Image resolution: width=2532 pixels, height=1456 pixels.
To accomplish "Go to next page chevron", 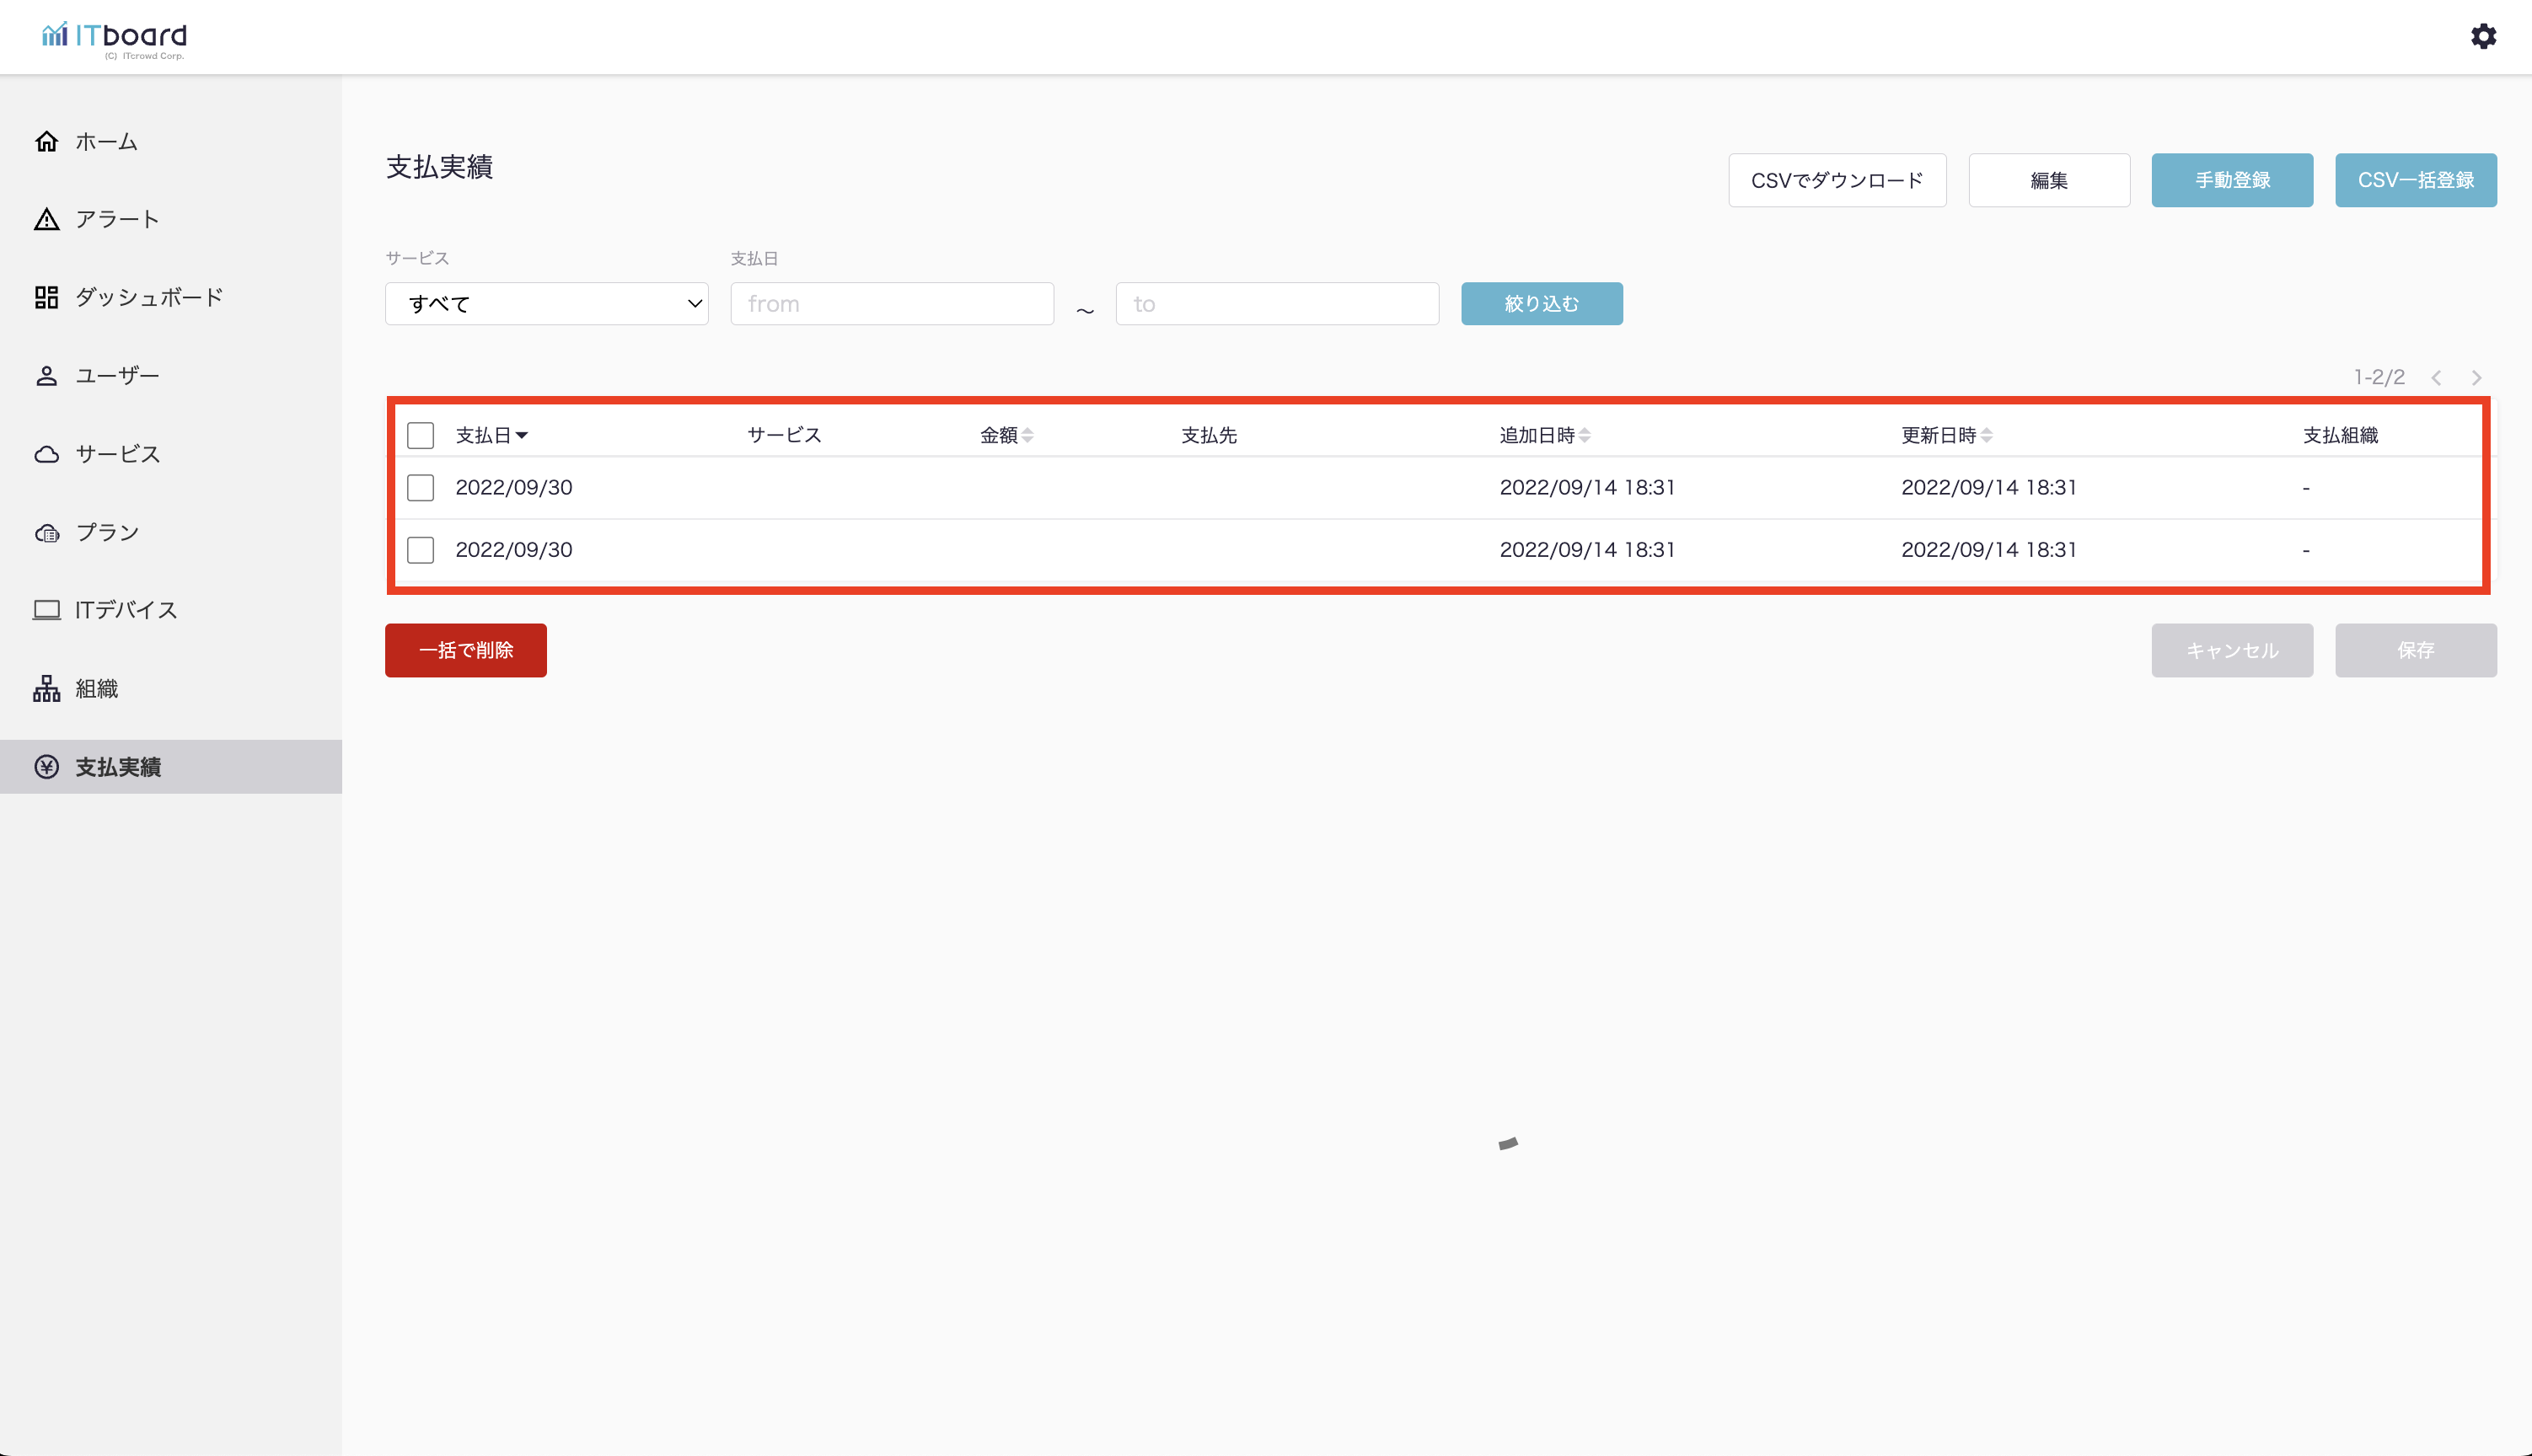I will click(x=2476, y=378).
